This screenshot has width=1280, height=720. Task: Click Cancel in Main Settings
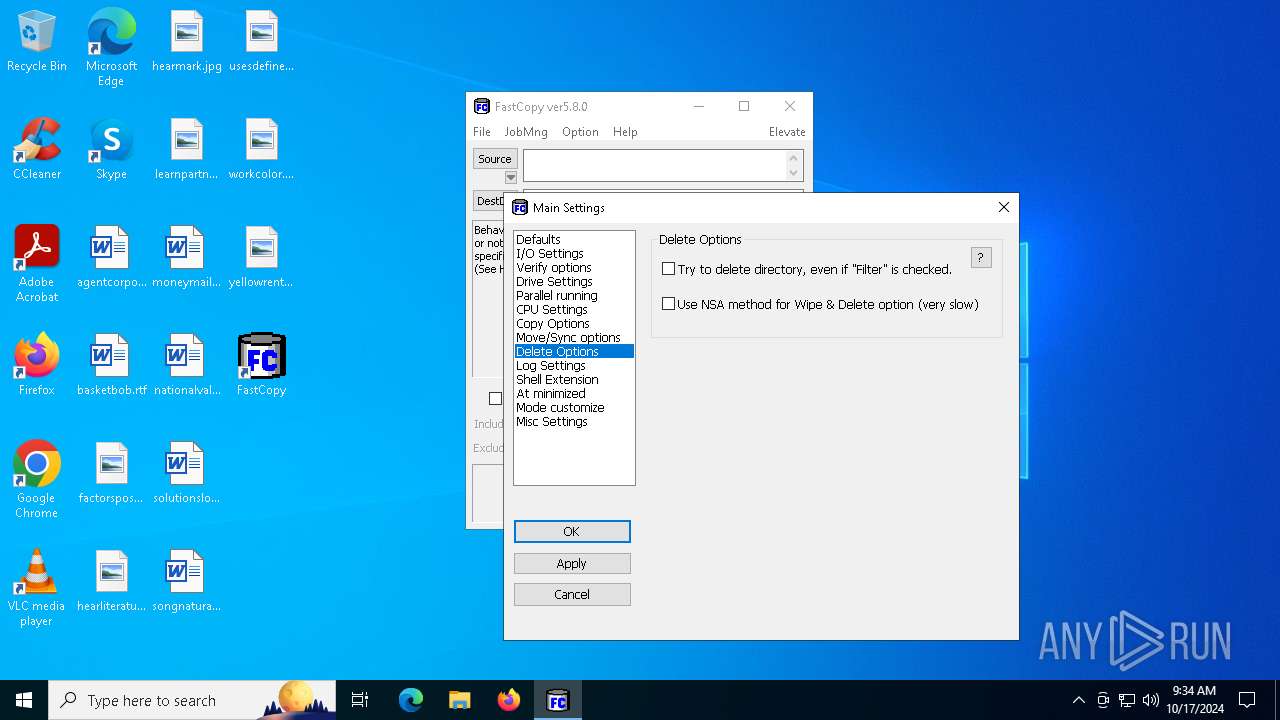point(572,594)
